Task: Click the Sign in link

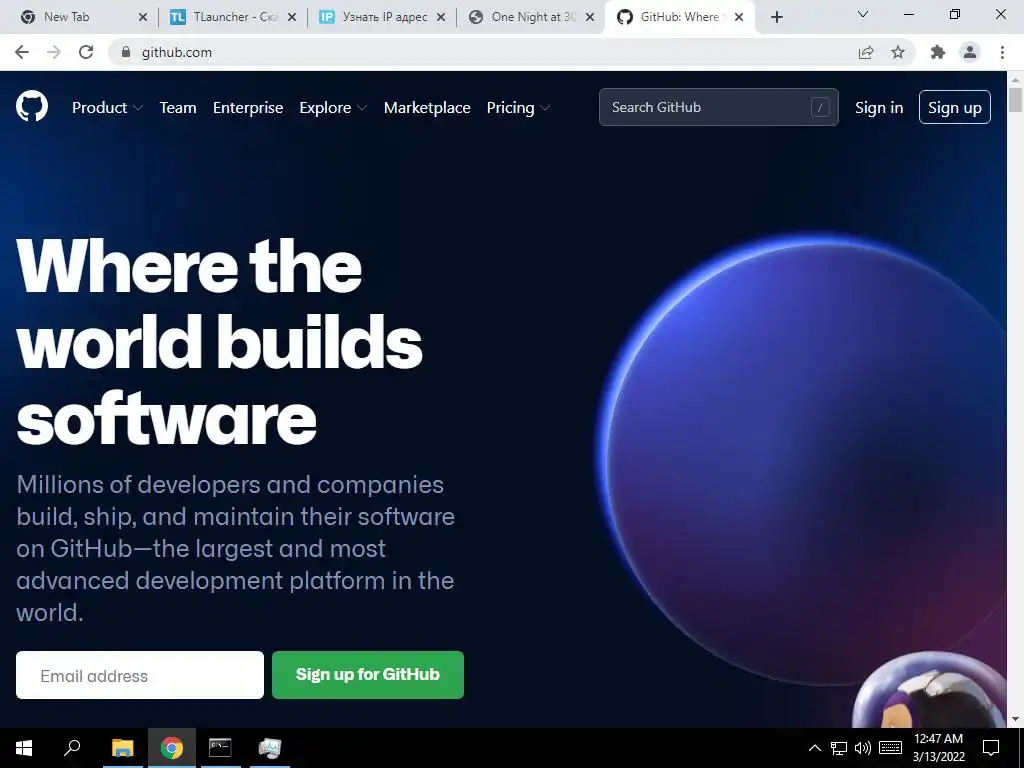Action: click(x=879, y=108)
